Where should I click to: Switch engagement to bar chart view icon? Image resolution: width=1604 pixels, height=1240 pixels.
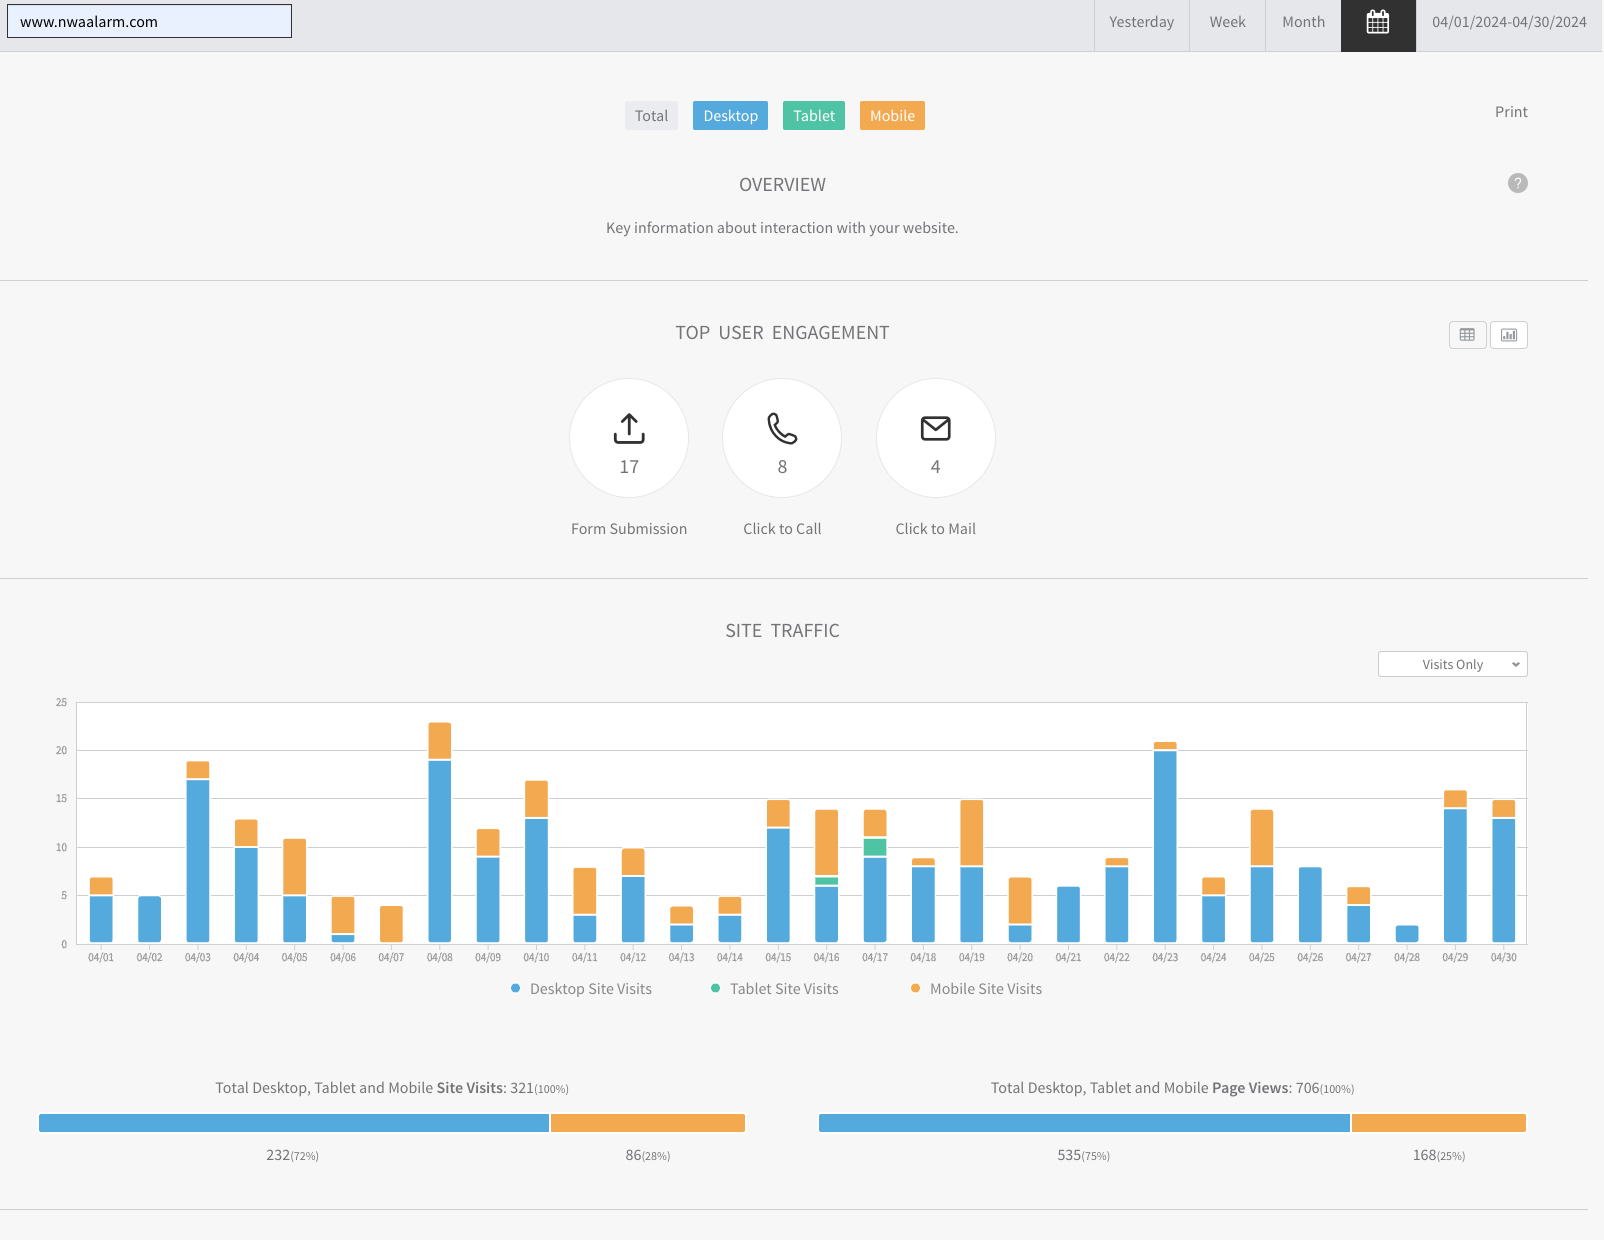[x=1509, y=335]
